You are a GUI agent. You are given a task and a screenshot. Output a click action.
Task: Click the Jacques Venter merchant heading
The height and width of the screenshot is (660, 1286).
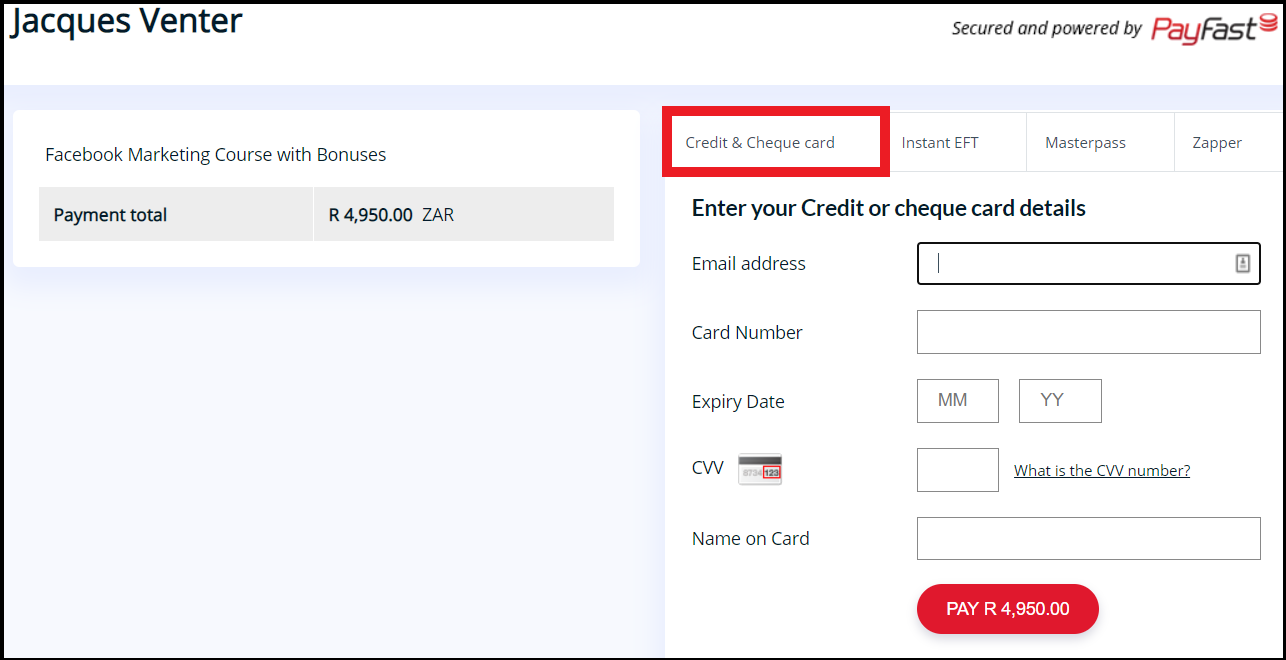(x=127, y=19)
